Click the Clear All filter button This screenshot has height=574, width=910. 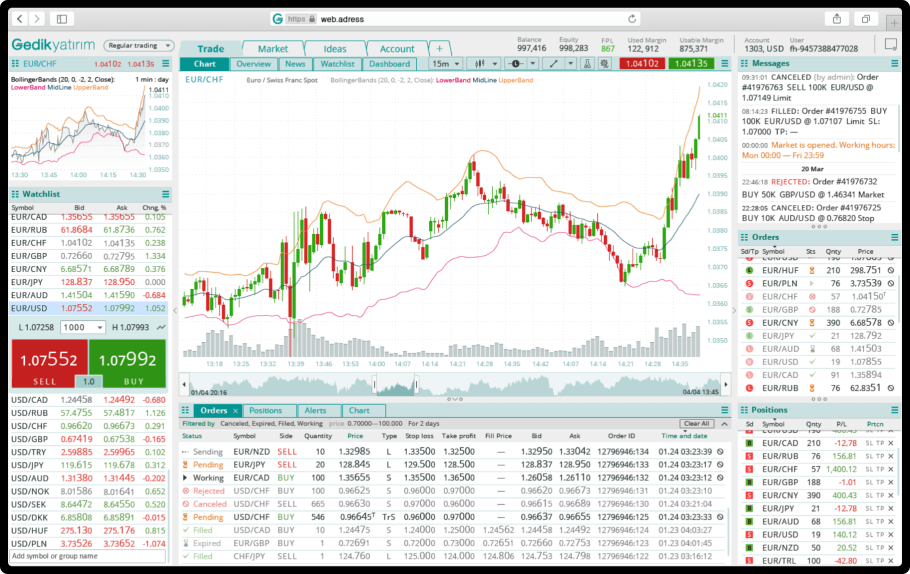pos(696,424)
